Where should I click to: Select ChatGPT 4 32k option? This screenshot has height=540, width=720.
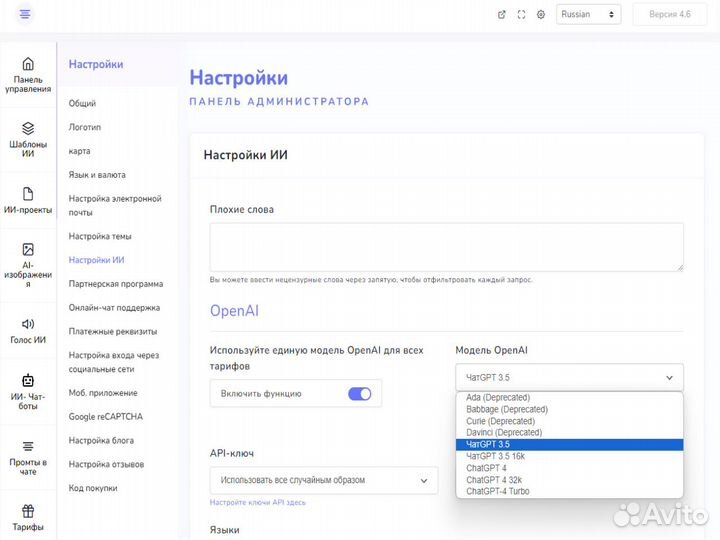click(569, 480)
